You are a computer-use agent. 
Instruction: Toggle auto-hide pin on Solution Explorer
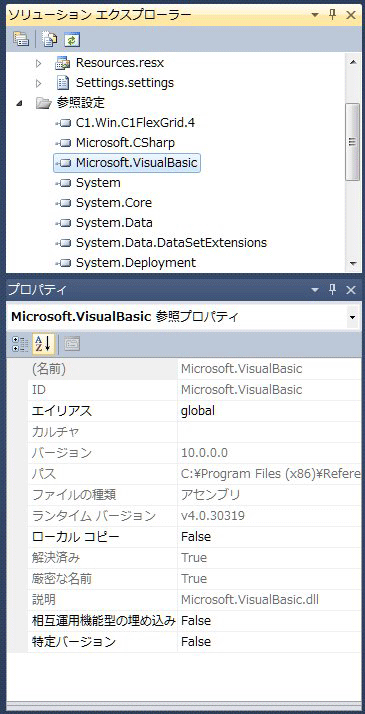point(333,15)
